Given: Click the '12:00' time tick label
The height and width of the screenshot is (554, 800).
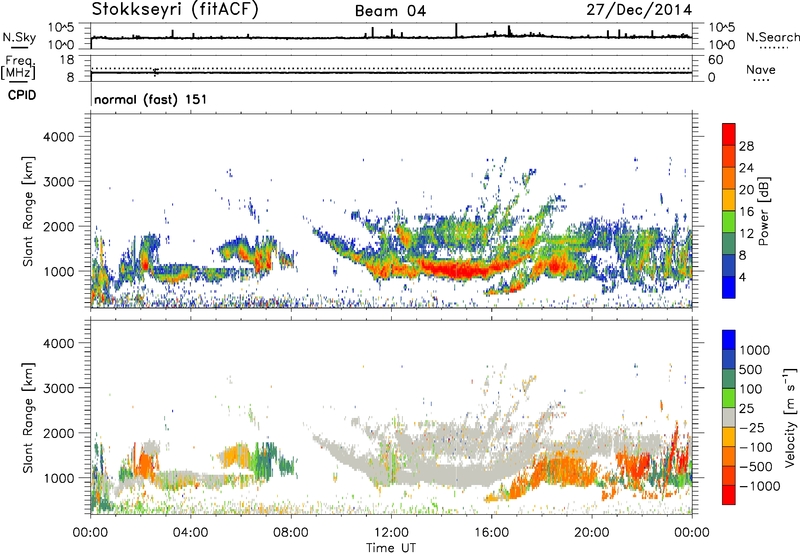Looking at the screenshot, I should tap(391, 533).
